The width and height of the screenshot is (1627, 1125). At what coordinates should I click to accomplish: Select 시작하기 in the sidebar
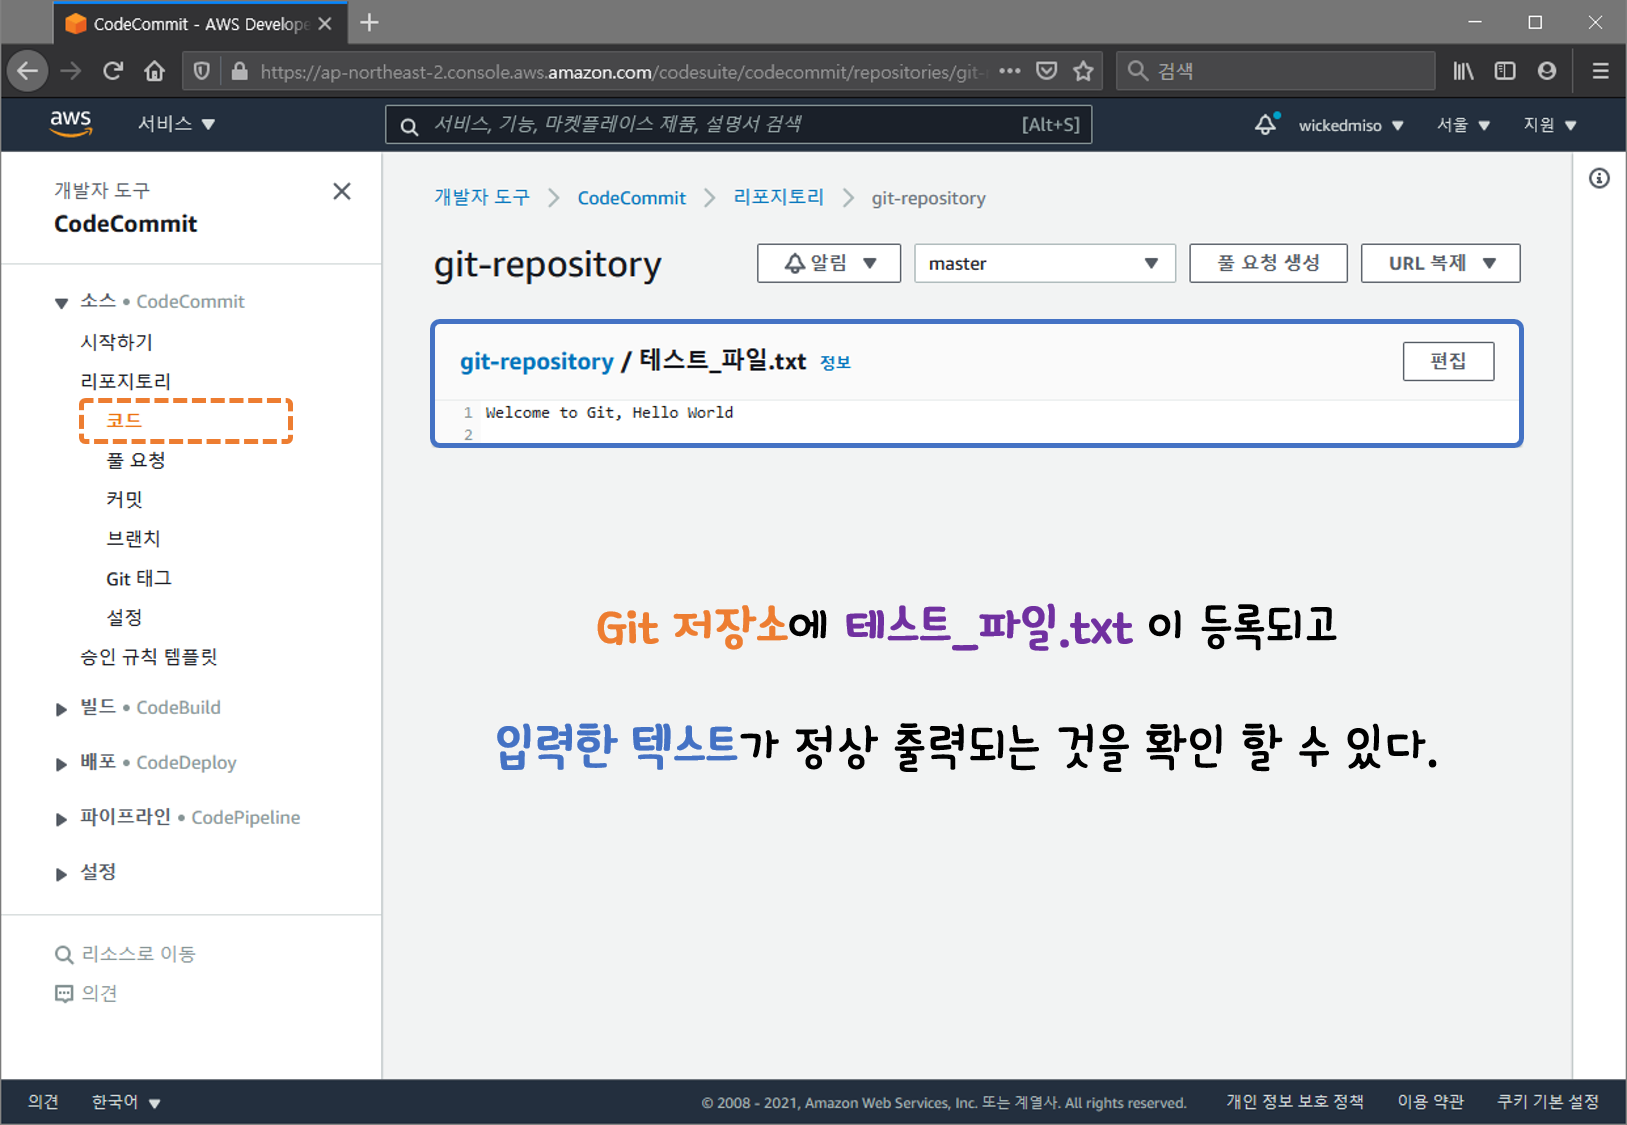[117, 342]
